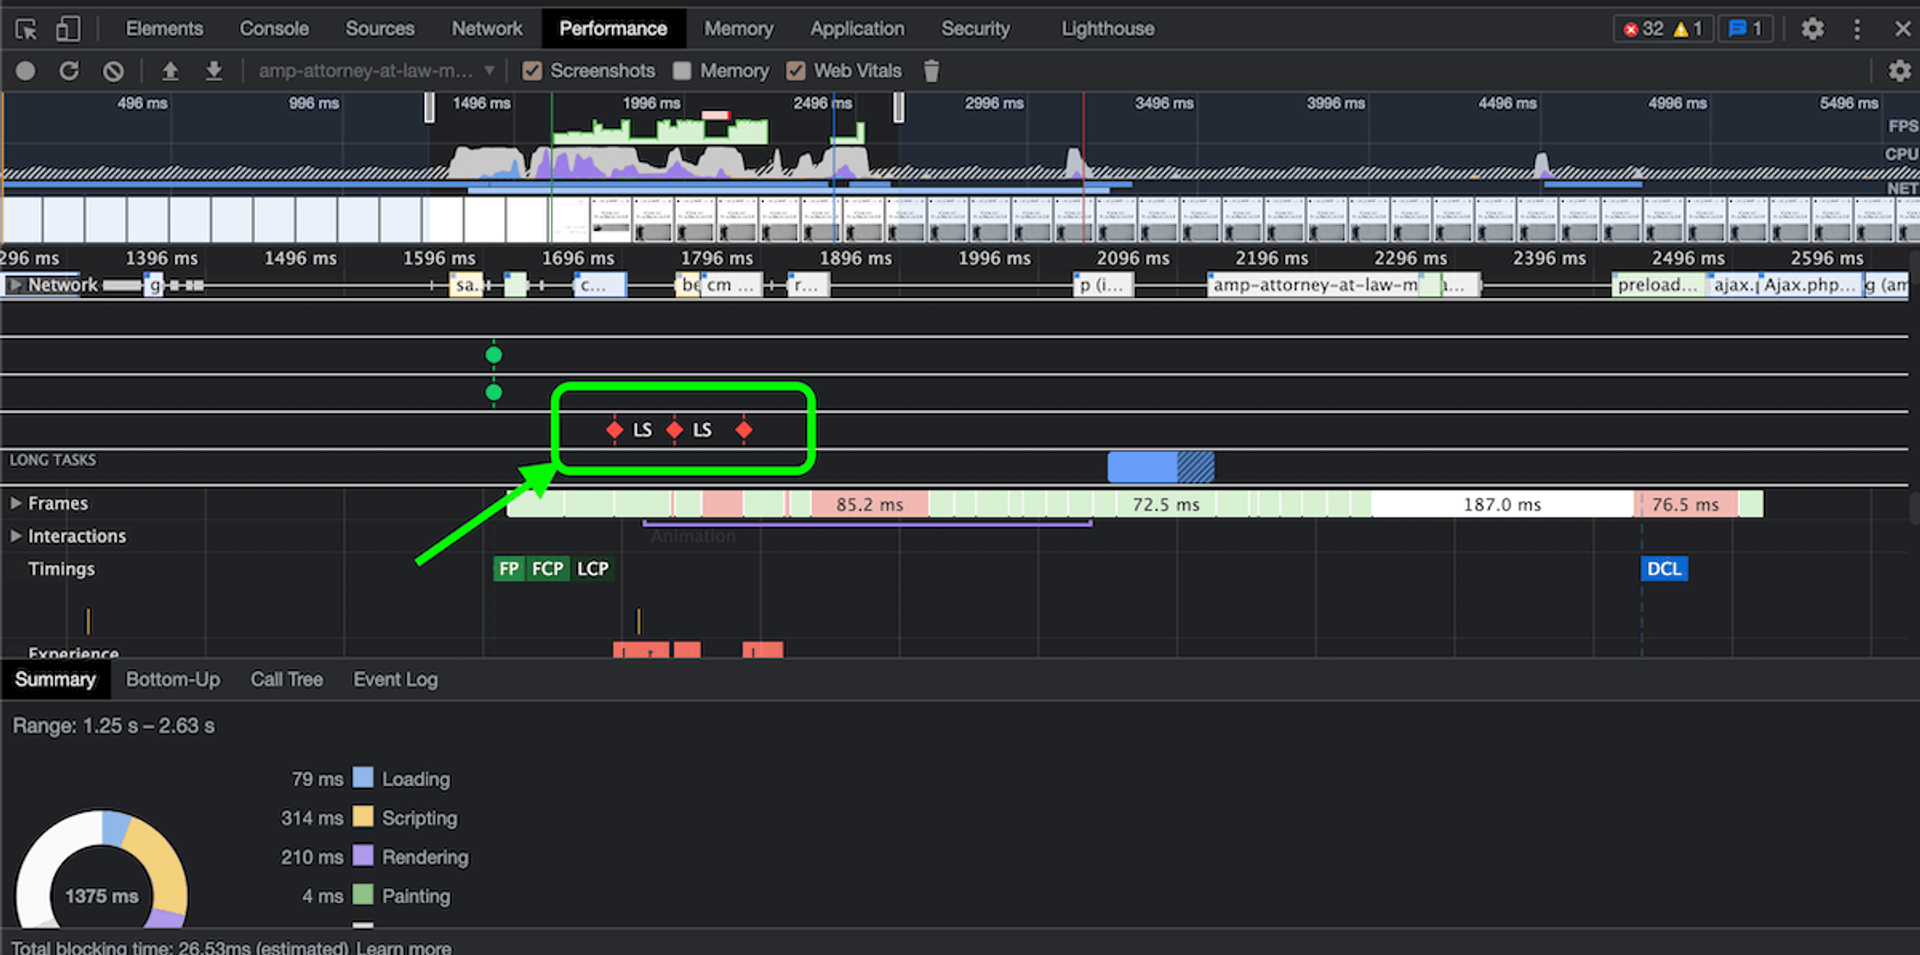1920x955 pixels.
Task: Click the blue long task block
Action: click(1160, 467)
